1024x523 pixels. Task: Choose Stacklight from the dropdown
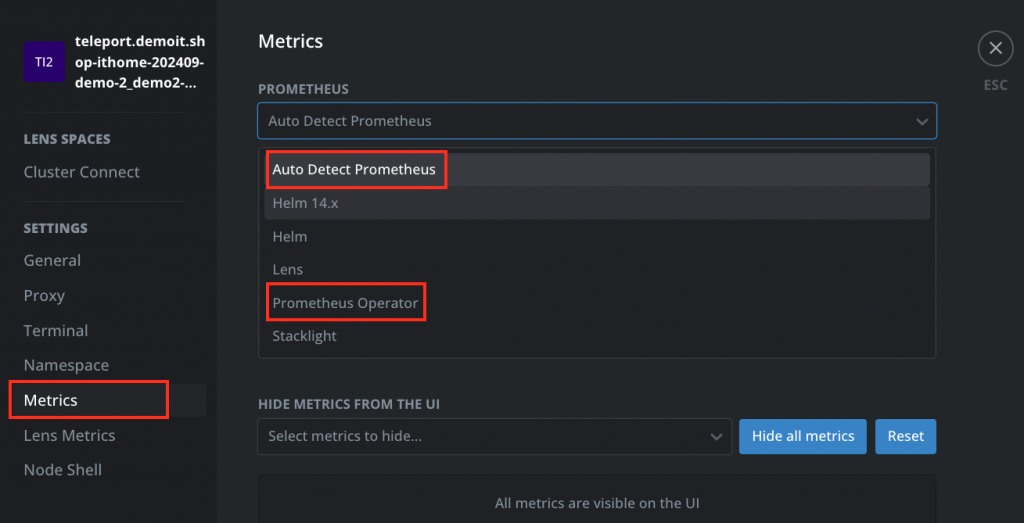pyautogui.click(x=305, y=336)
